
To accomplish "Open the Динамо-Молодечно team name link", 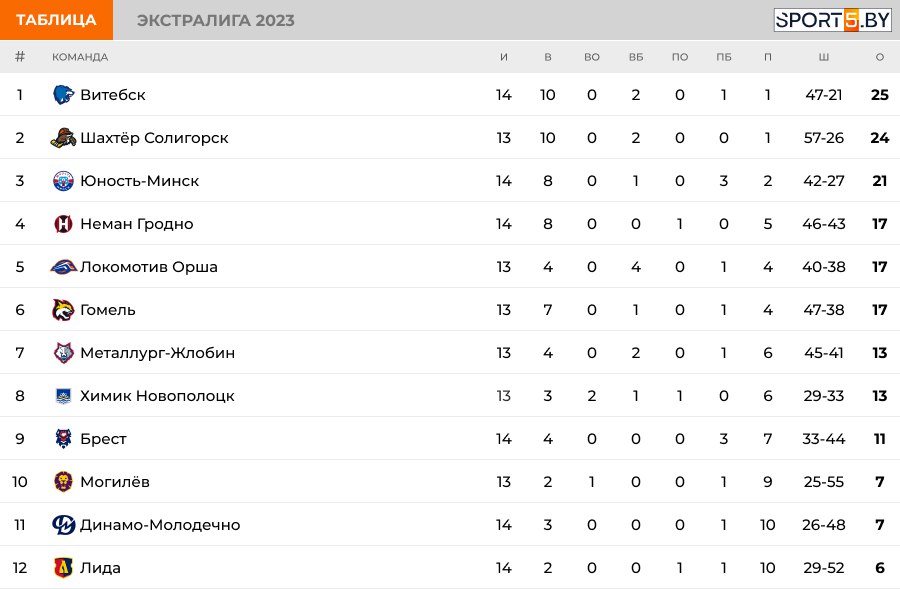I will [x=160, y=525].
